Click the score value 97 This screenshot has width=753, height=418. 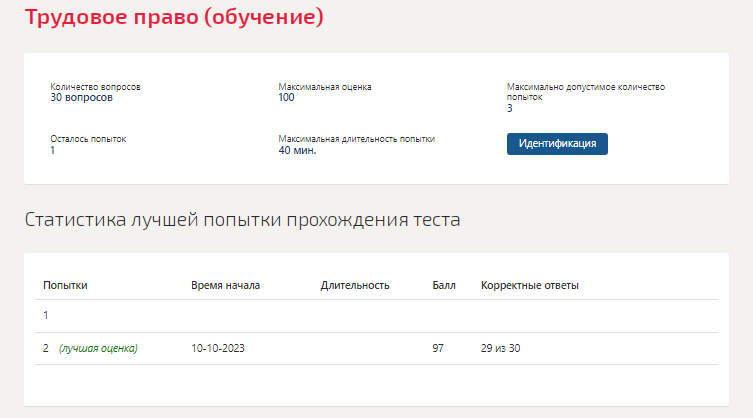pos(438,348)
